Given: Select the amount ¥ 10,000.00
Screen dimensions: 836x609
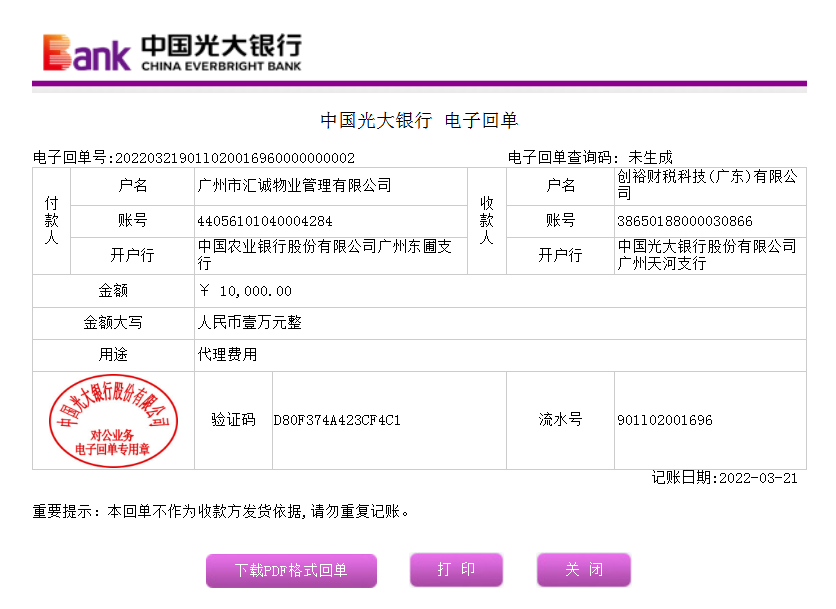Looking at the screenshot, I should tap(245, 291).
